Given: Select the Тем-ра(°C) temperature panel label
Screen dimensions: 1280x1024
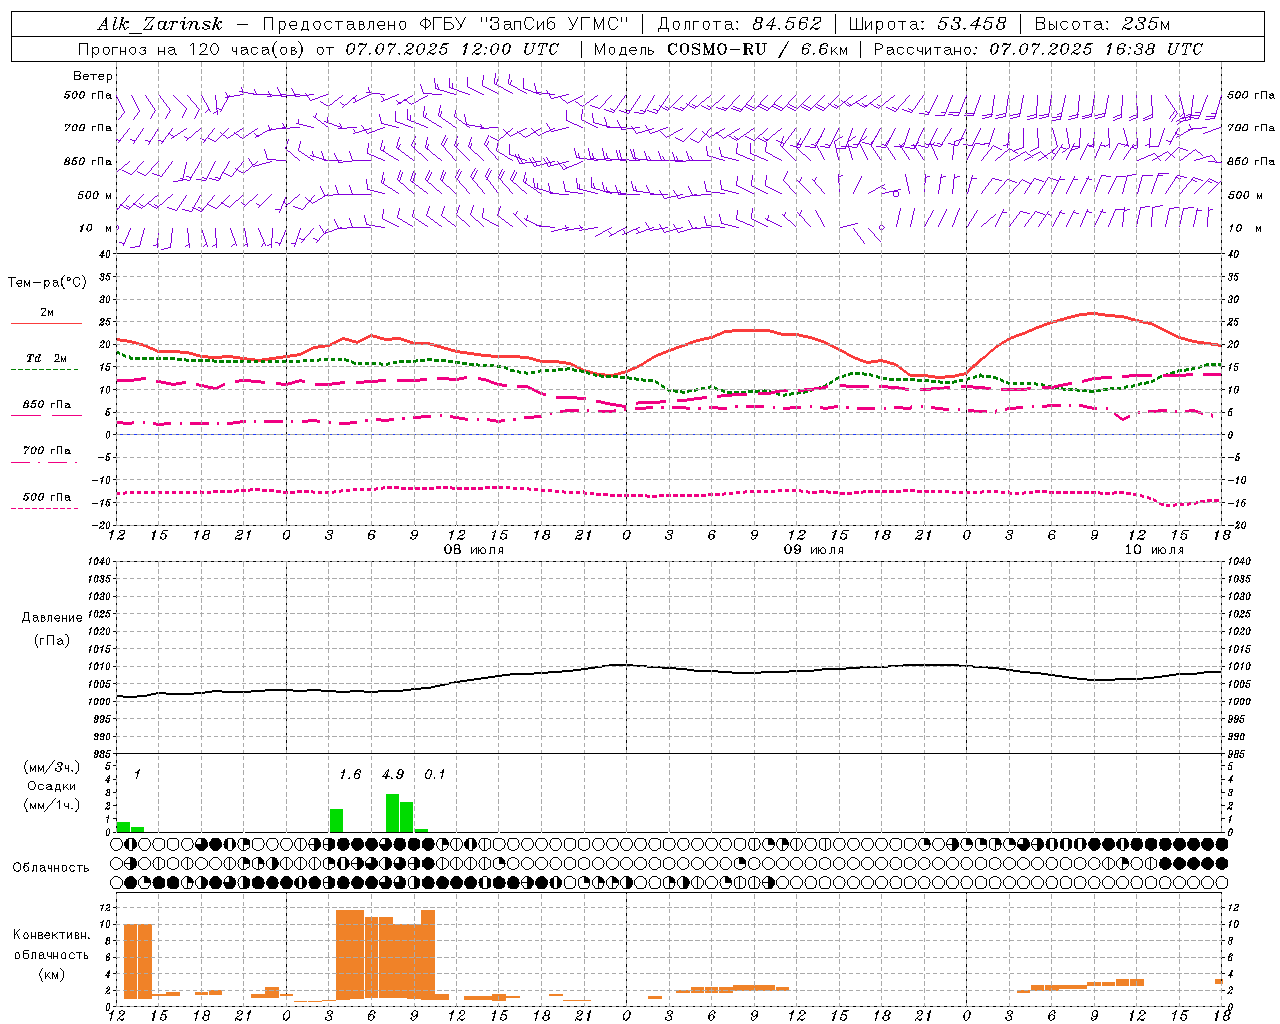Looking at the screenshot, I should 47,283.
